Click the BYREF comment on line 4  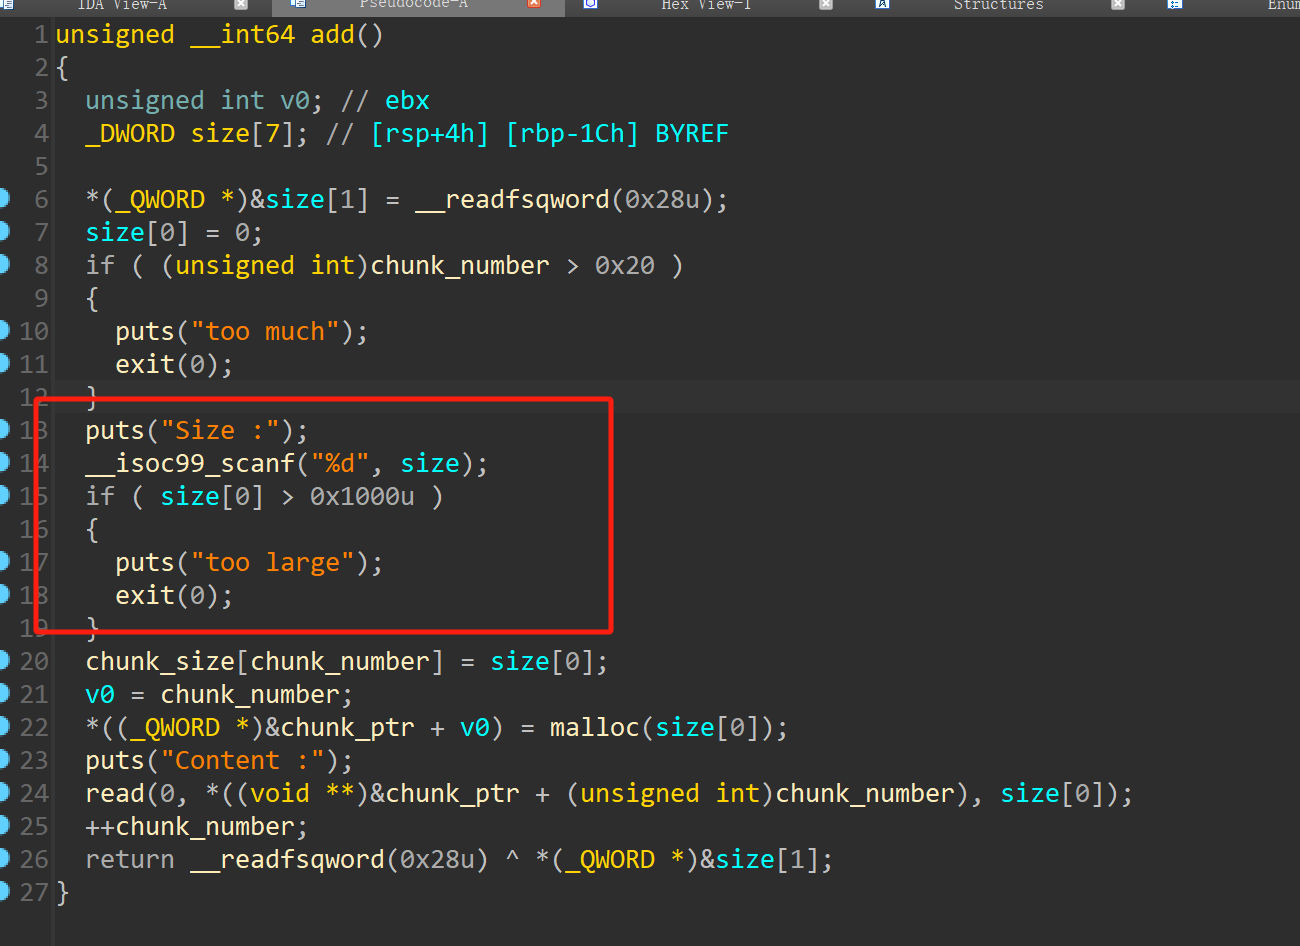coord(692,134)
